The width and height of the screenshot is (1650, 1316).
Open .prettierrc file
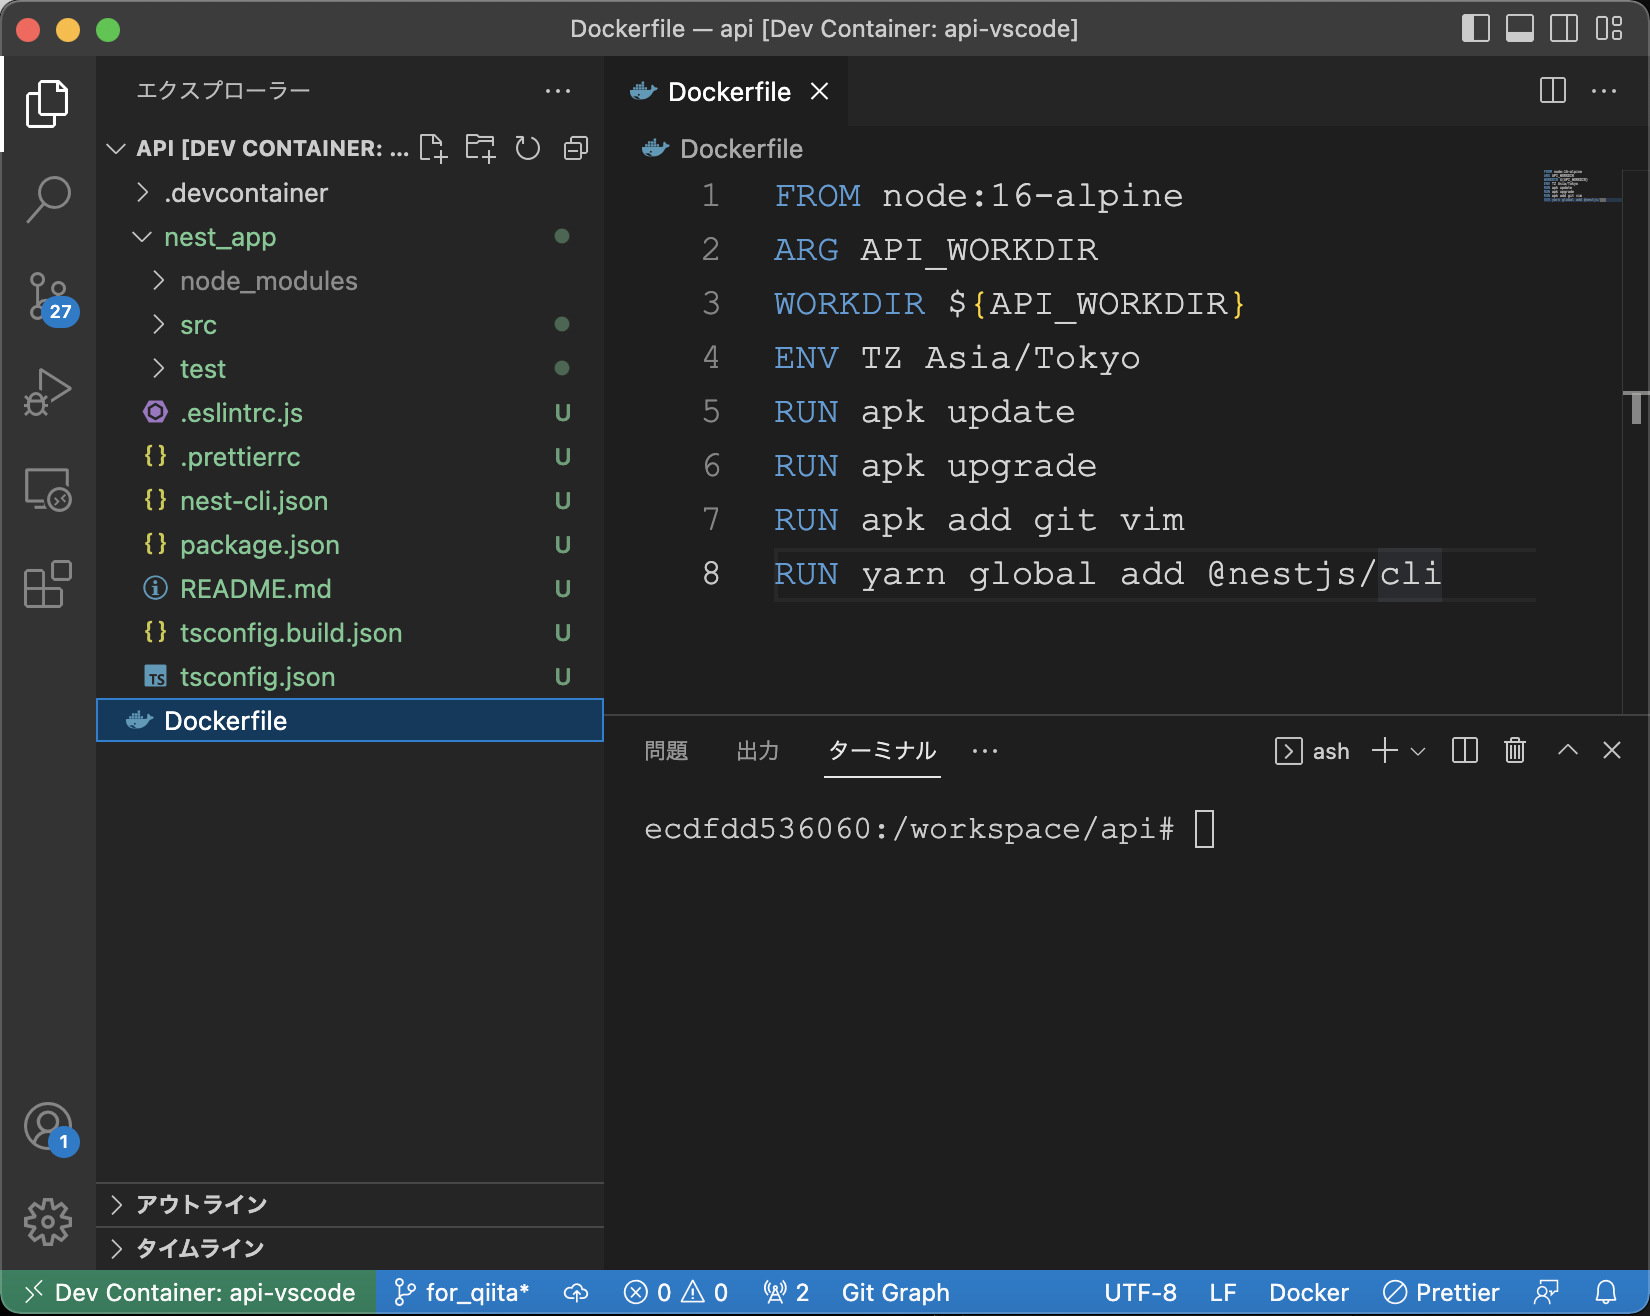point(350,457)
